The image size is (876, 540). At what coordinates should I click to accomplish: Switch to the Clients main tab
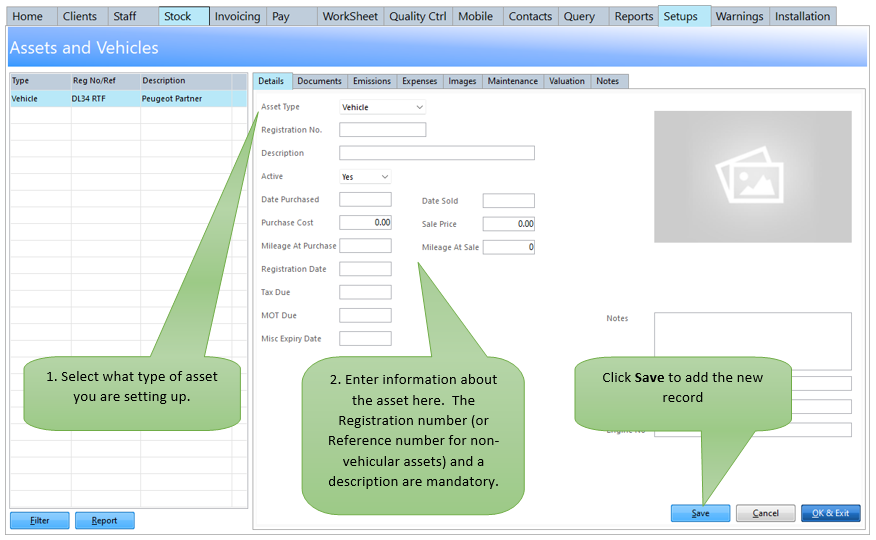click(82, 16)
